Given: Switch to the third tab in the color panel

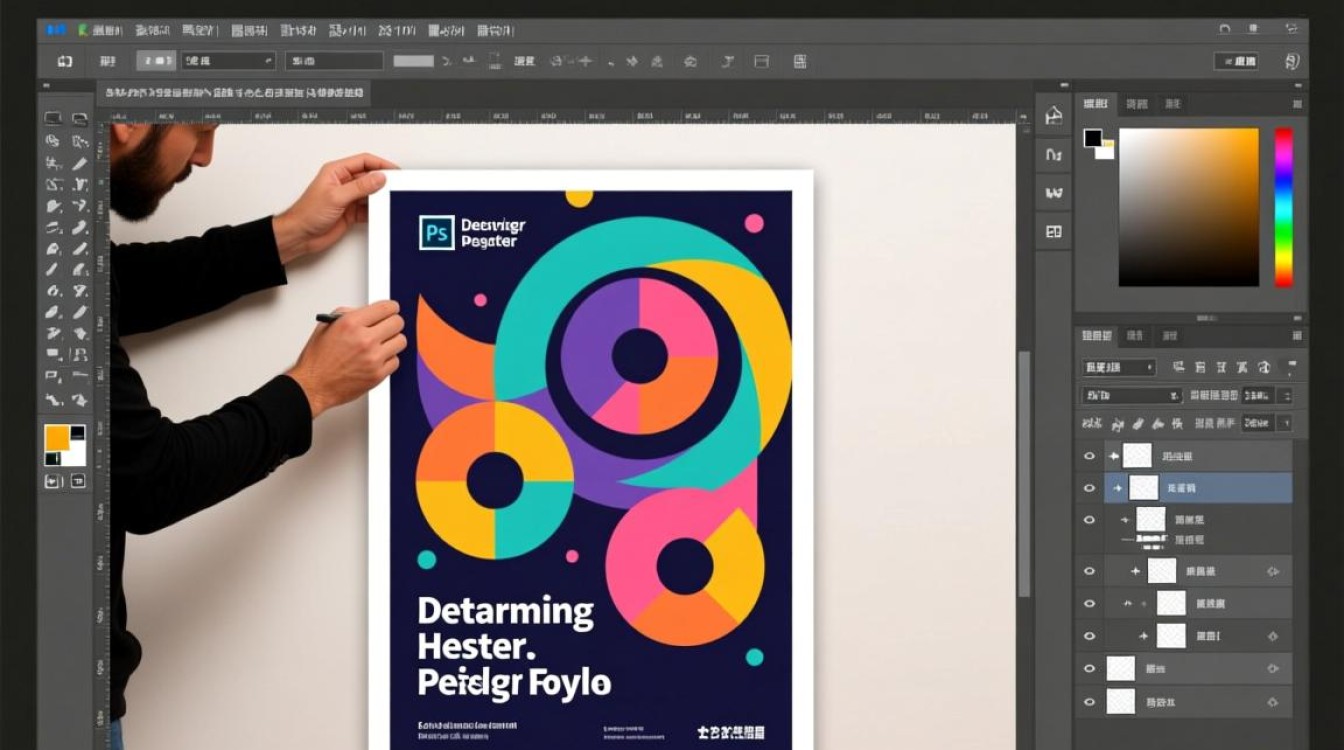Looking at the screenshot, I should (1172, 104).
